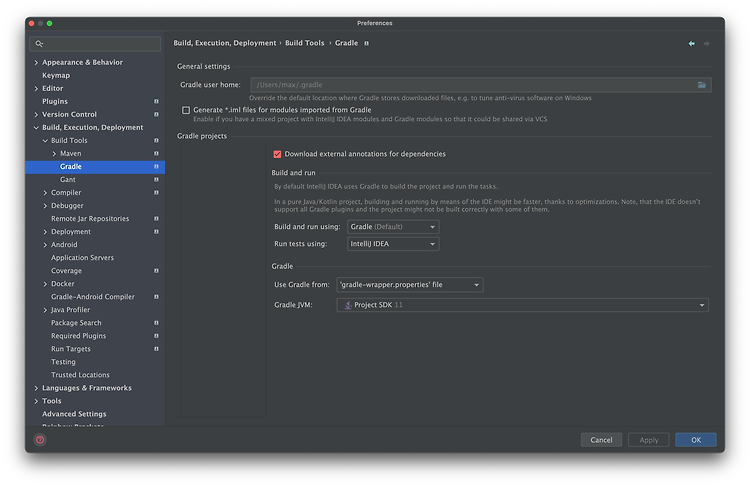Collapse Build, Execution, Deployment section
Image resolution: width=750 pixels, height=486 pixels.
[36, 128]
